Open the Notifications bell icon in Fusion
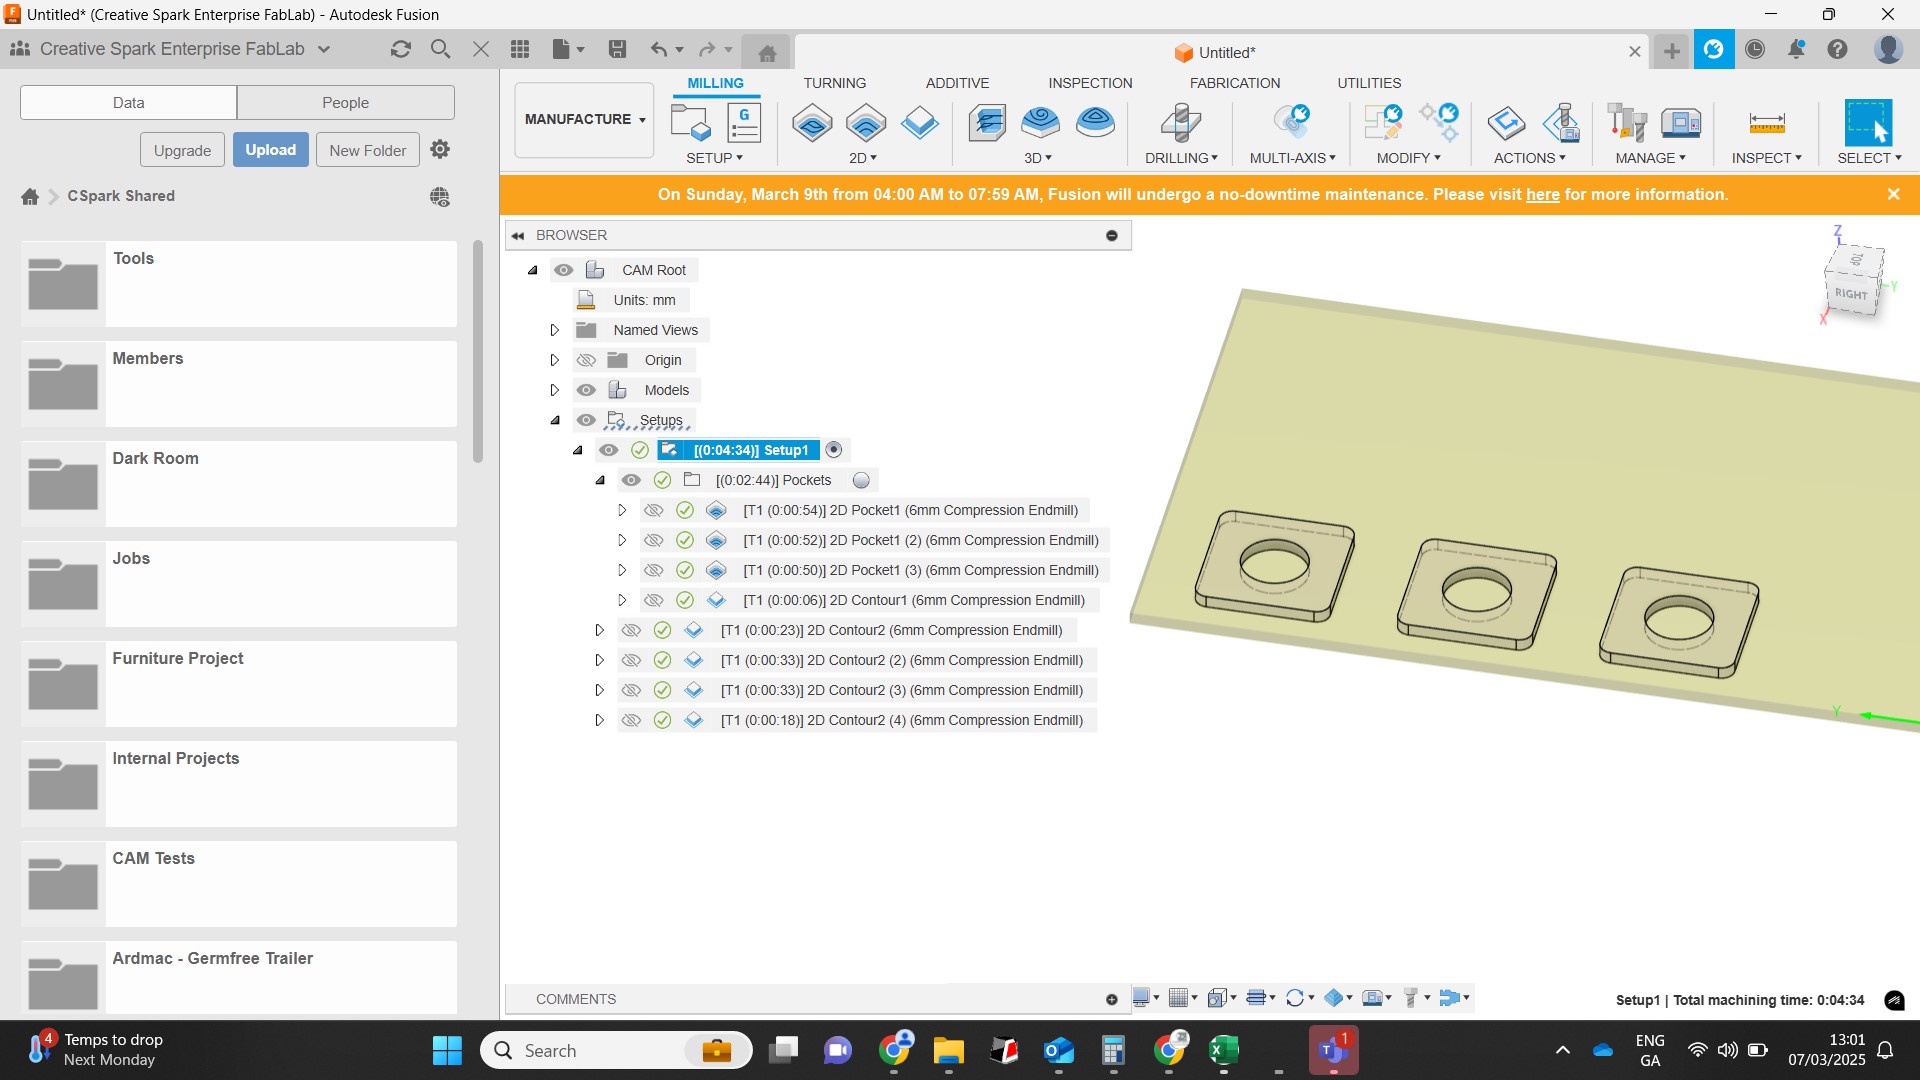 click(x=1797, y=49)
